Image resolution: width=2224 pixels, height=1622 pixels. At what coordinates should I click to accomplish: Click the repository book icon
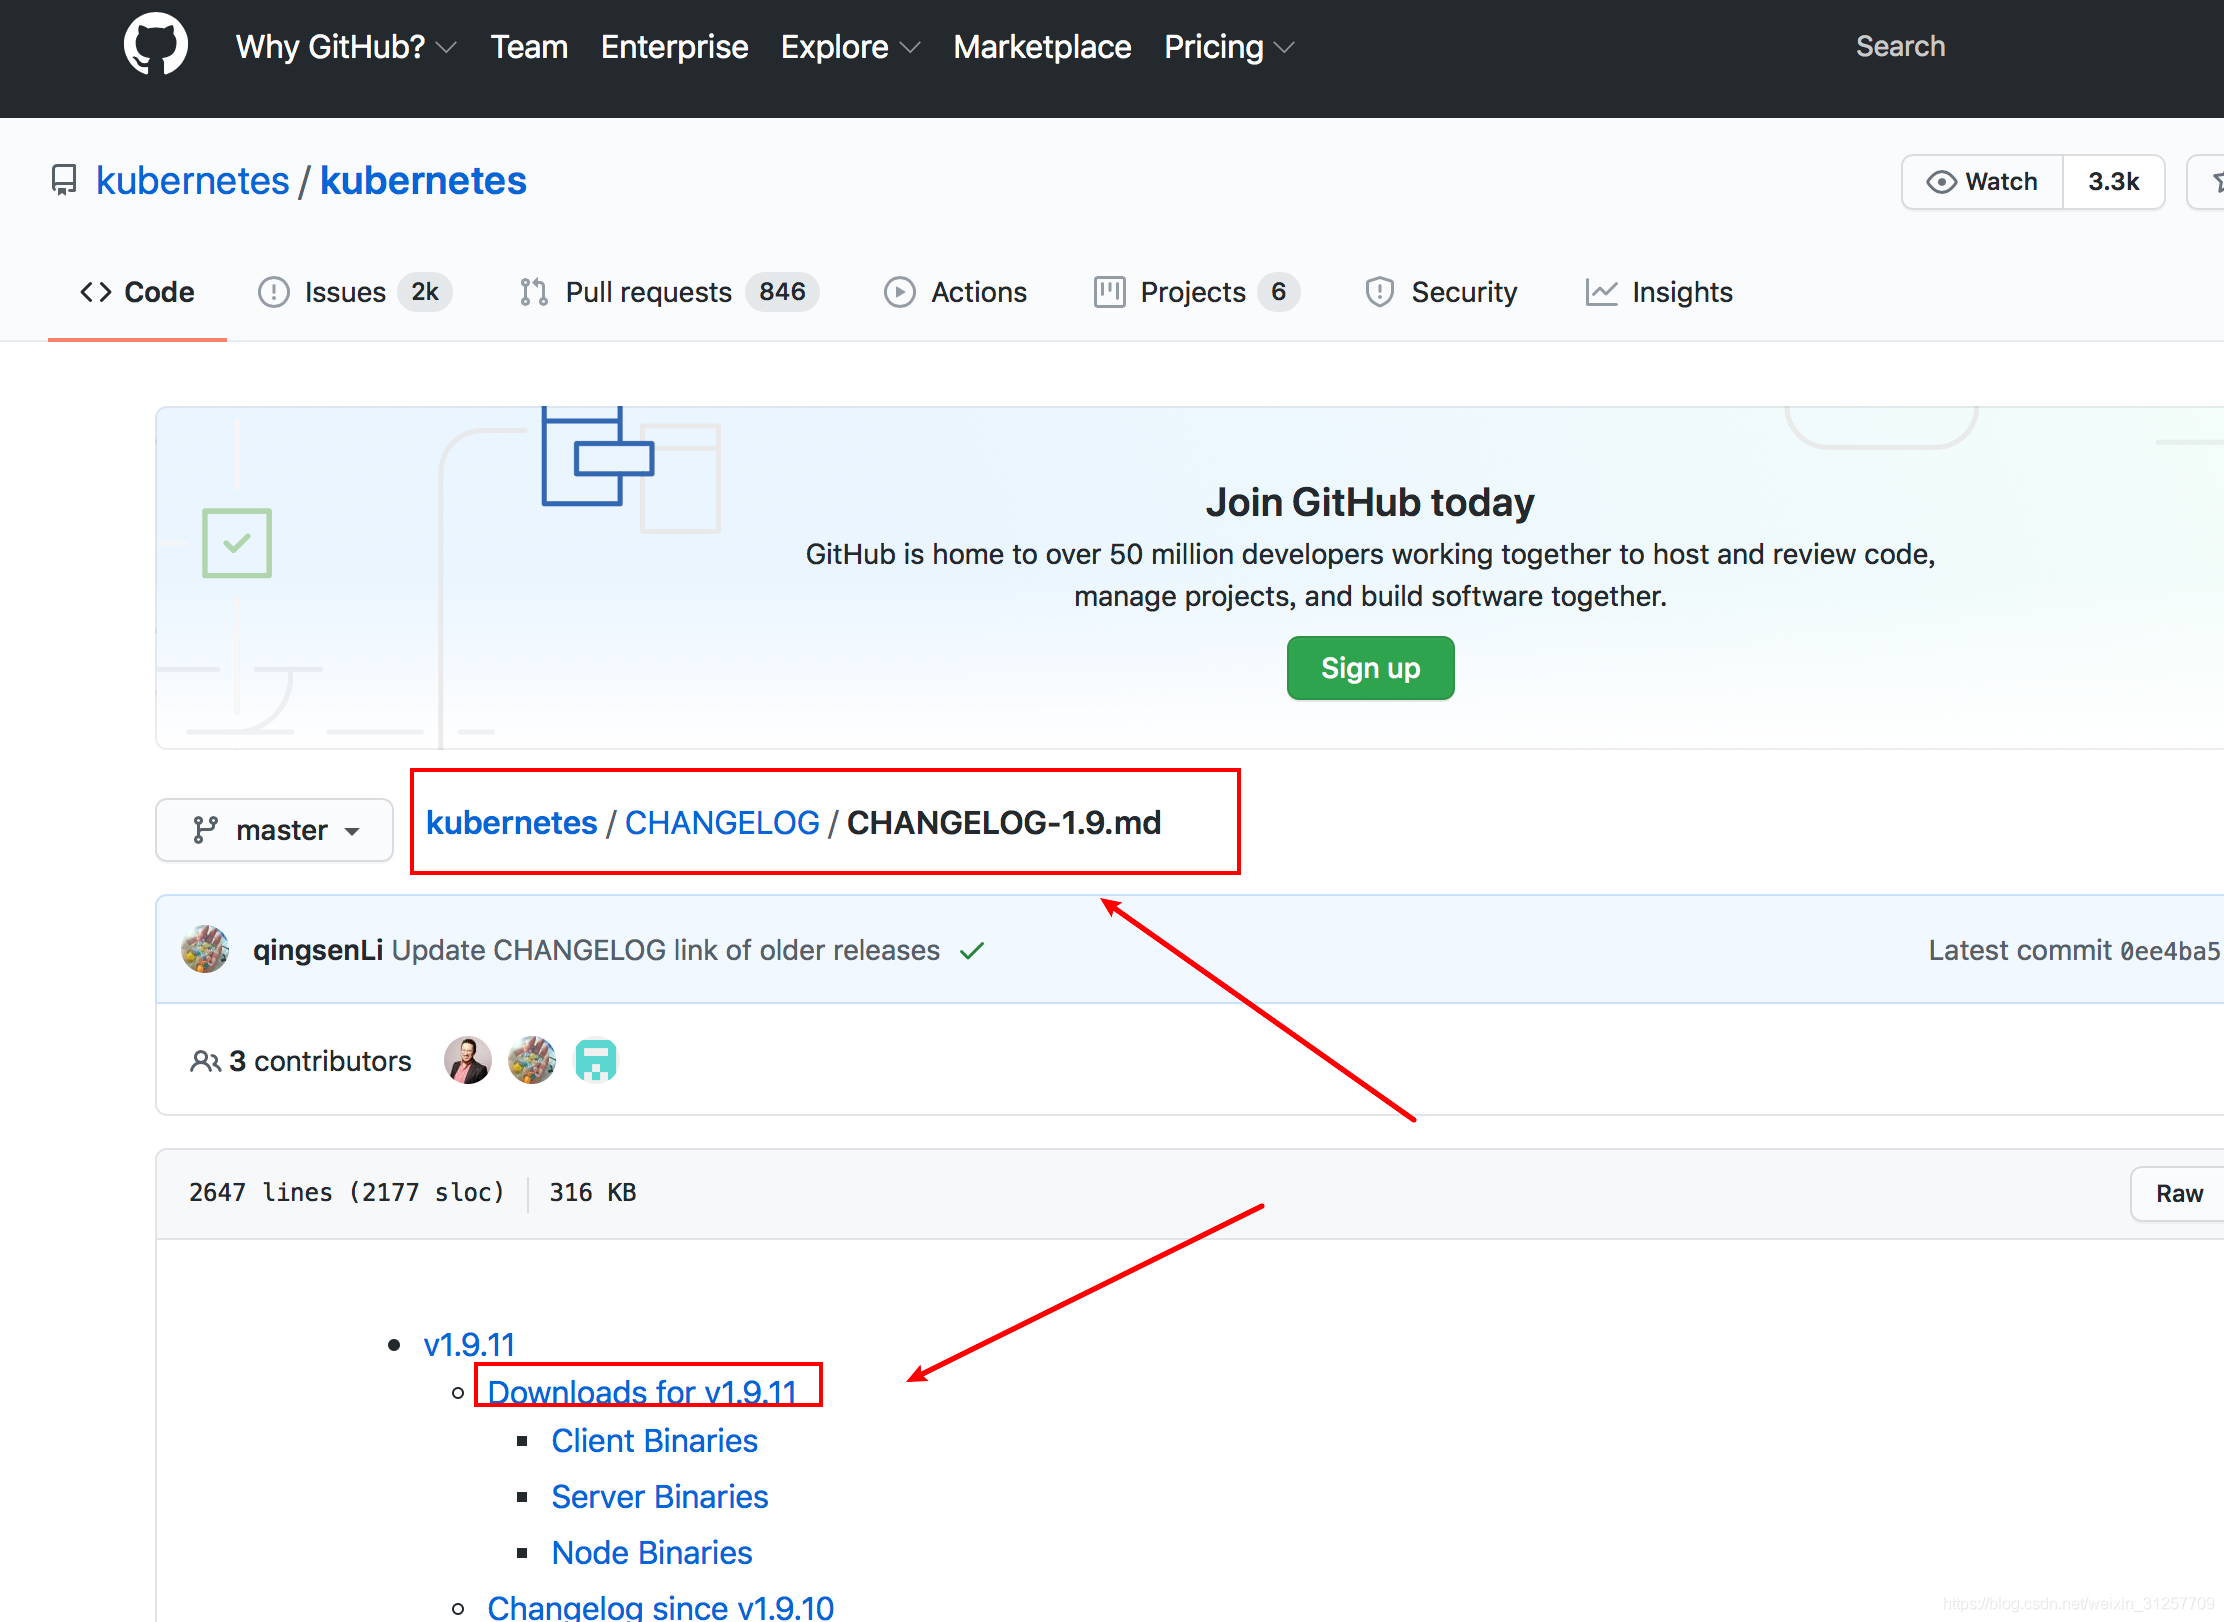[x=64, y=181]
